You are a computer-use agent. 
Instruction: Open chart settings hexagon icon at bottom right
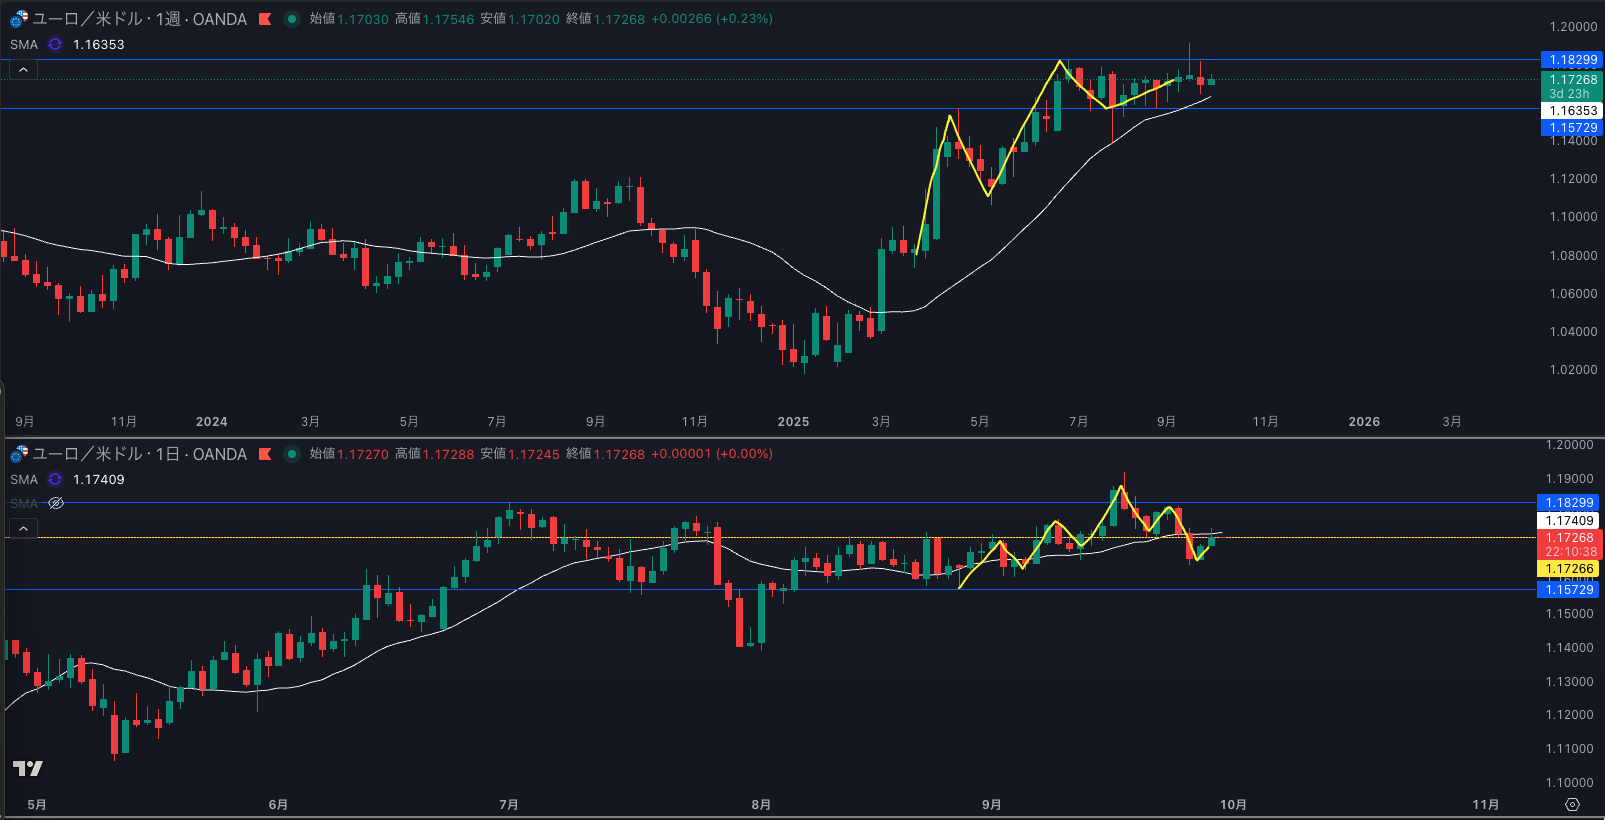click(x=1572, y=805)
